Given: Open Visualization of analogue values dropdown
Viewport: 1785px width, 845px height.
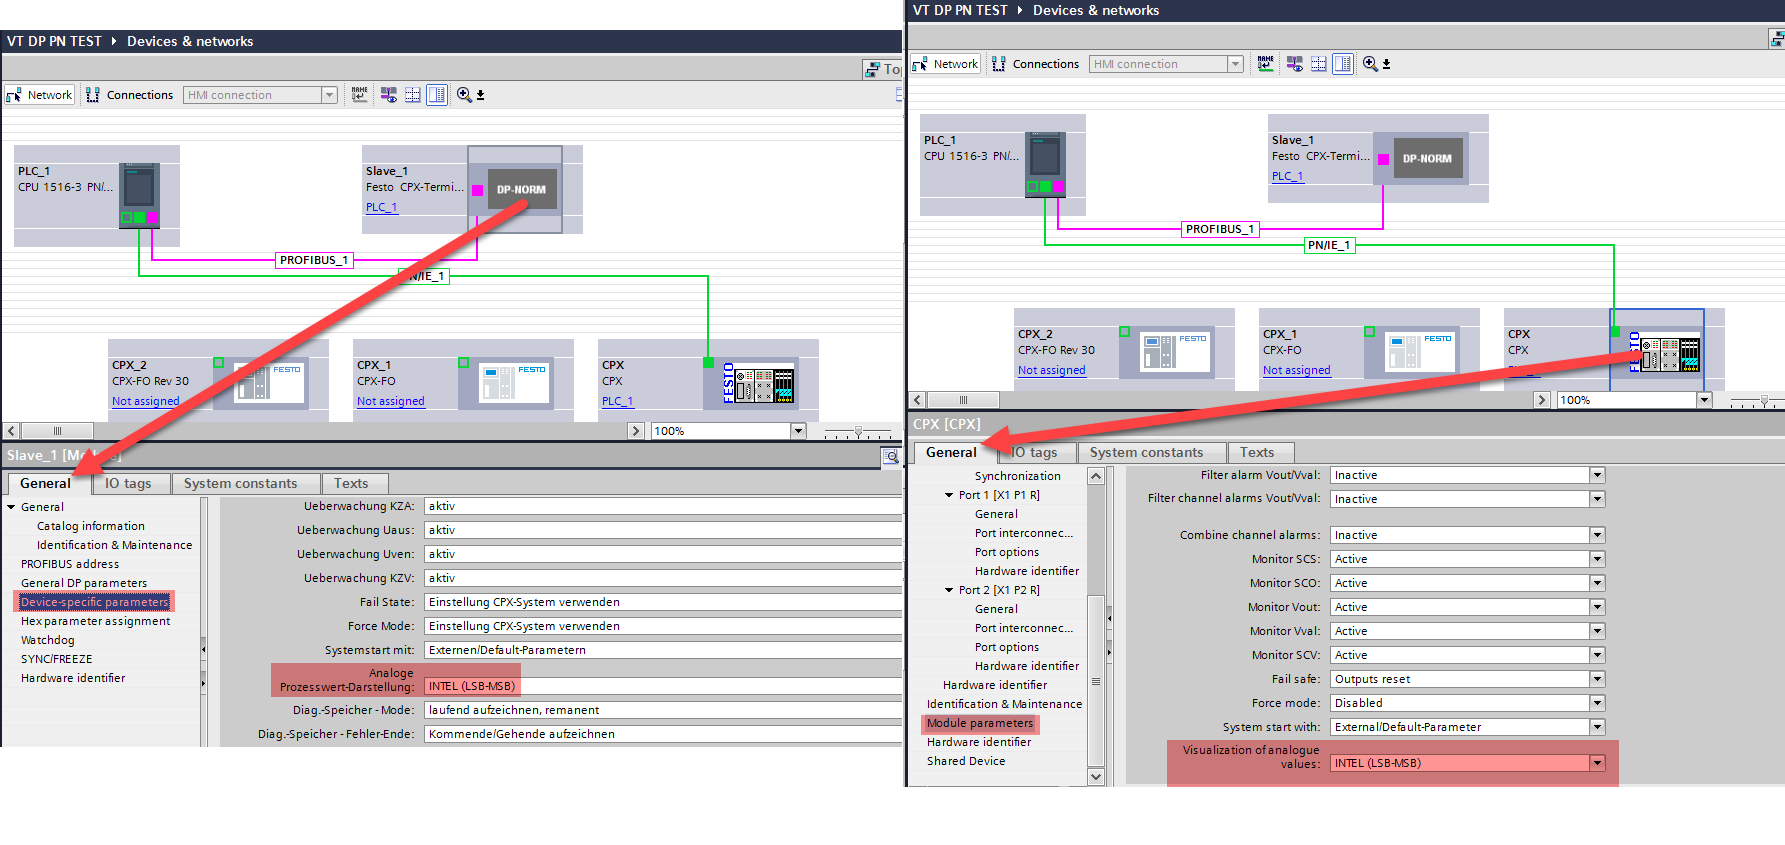Looking at the screenshot, I should coord(1597,763).
